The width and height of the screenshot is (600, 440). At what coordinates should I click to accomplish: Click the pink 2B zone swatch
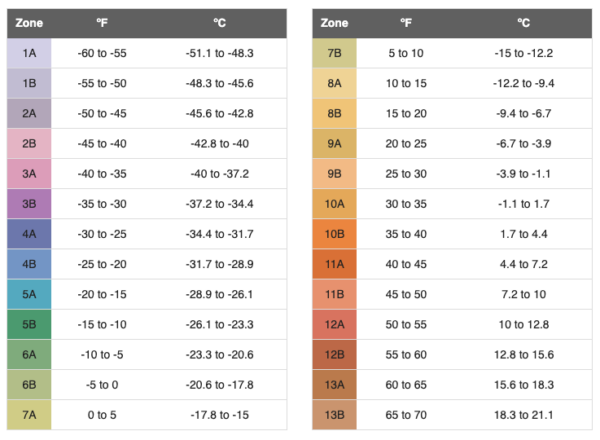29,143
